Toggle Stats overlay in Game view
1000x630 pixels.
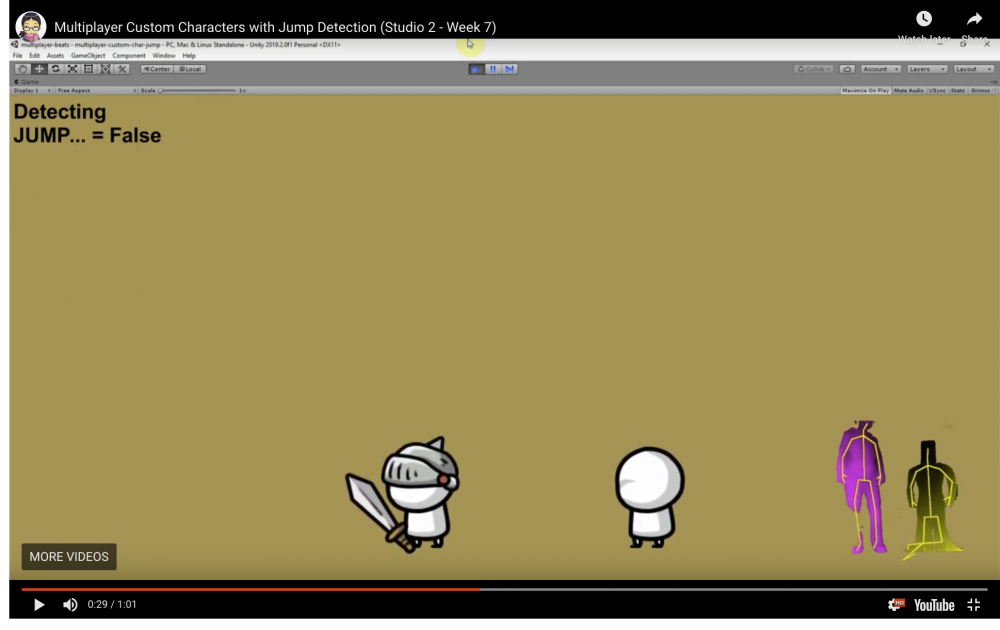(958, 91)
